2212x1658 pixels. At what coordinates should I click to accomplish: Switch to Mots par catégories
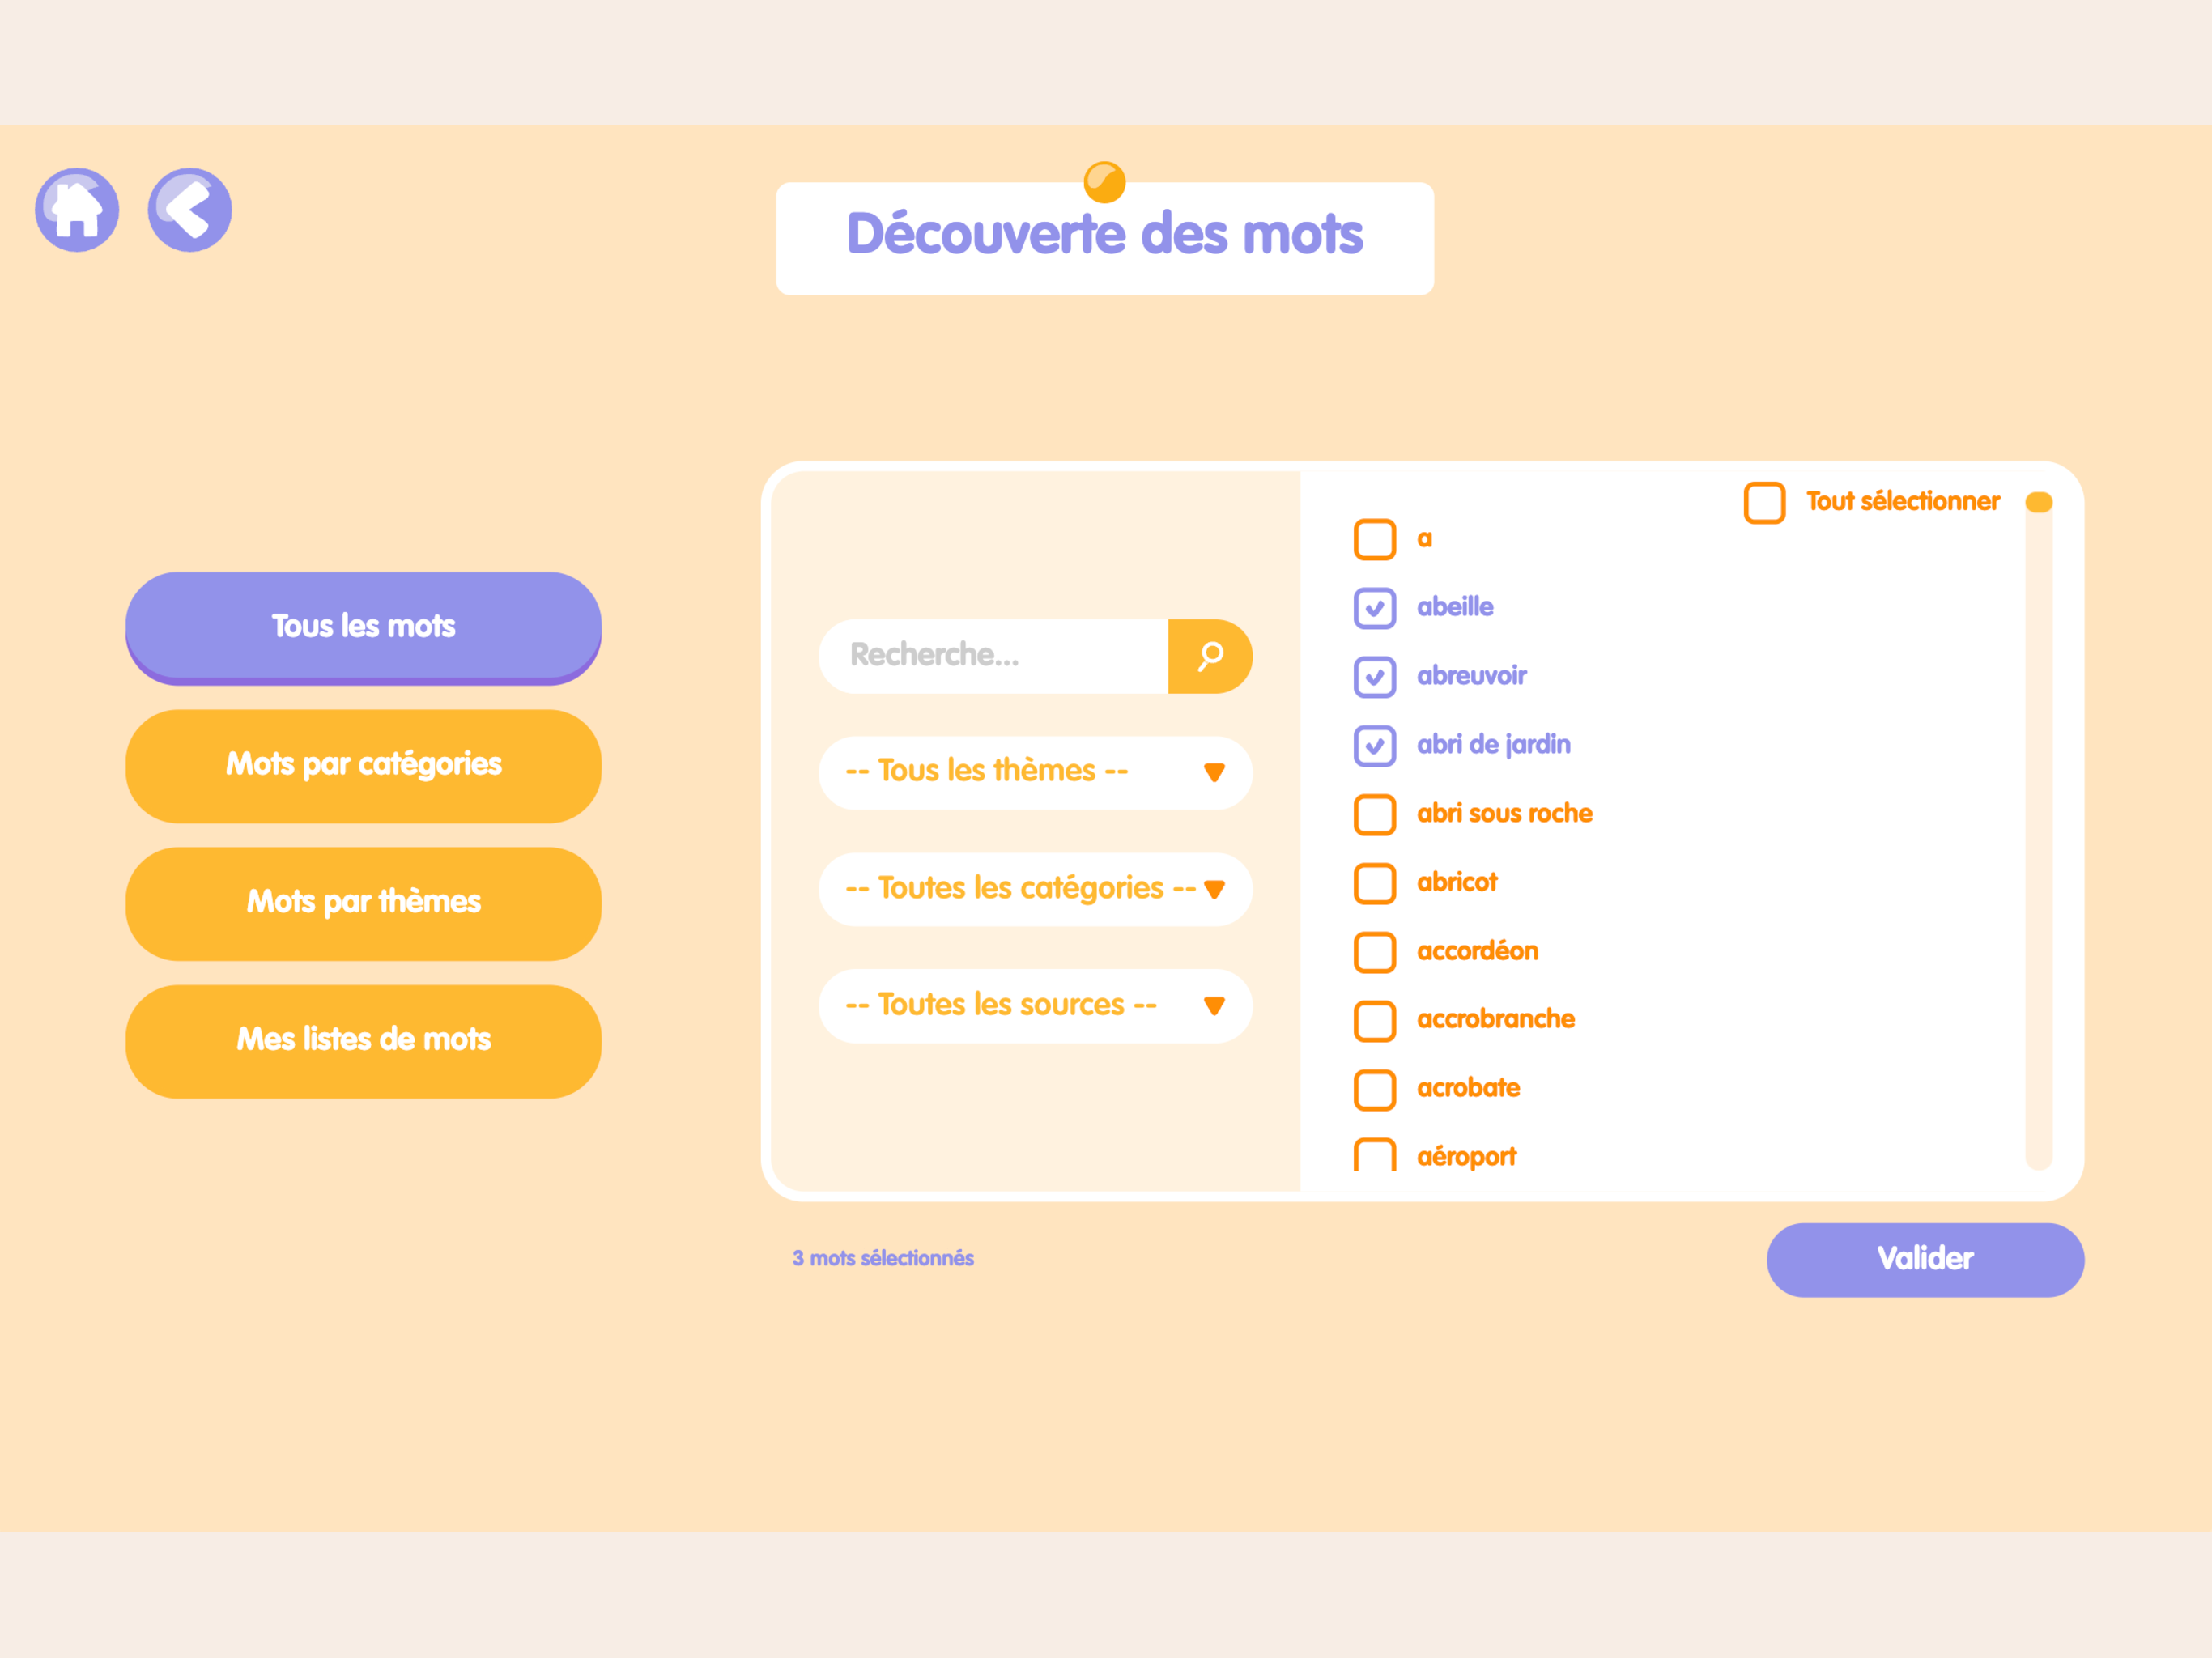[363, 765]
